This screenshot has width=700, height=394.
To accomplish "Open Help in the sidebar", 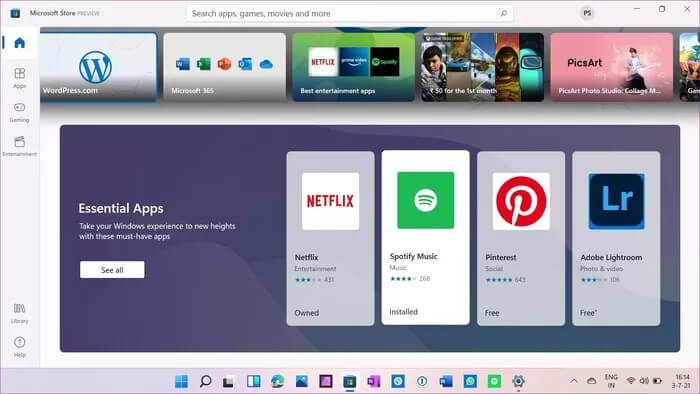I will point(20,347).
